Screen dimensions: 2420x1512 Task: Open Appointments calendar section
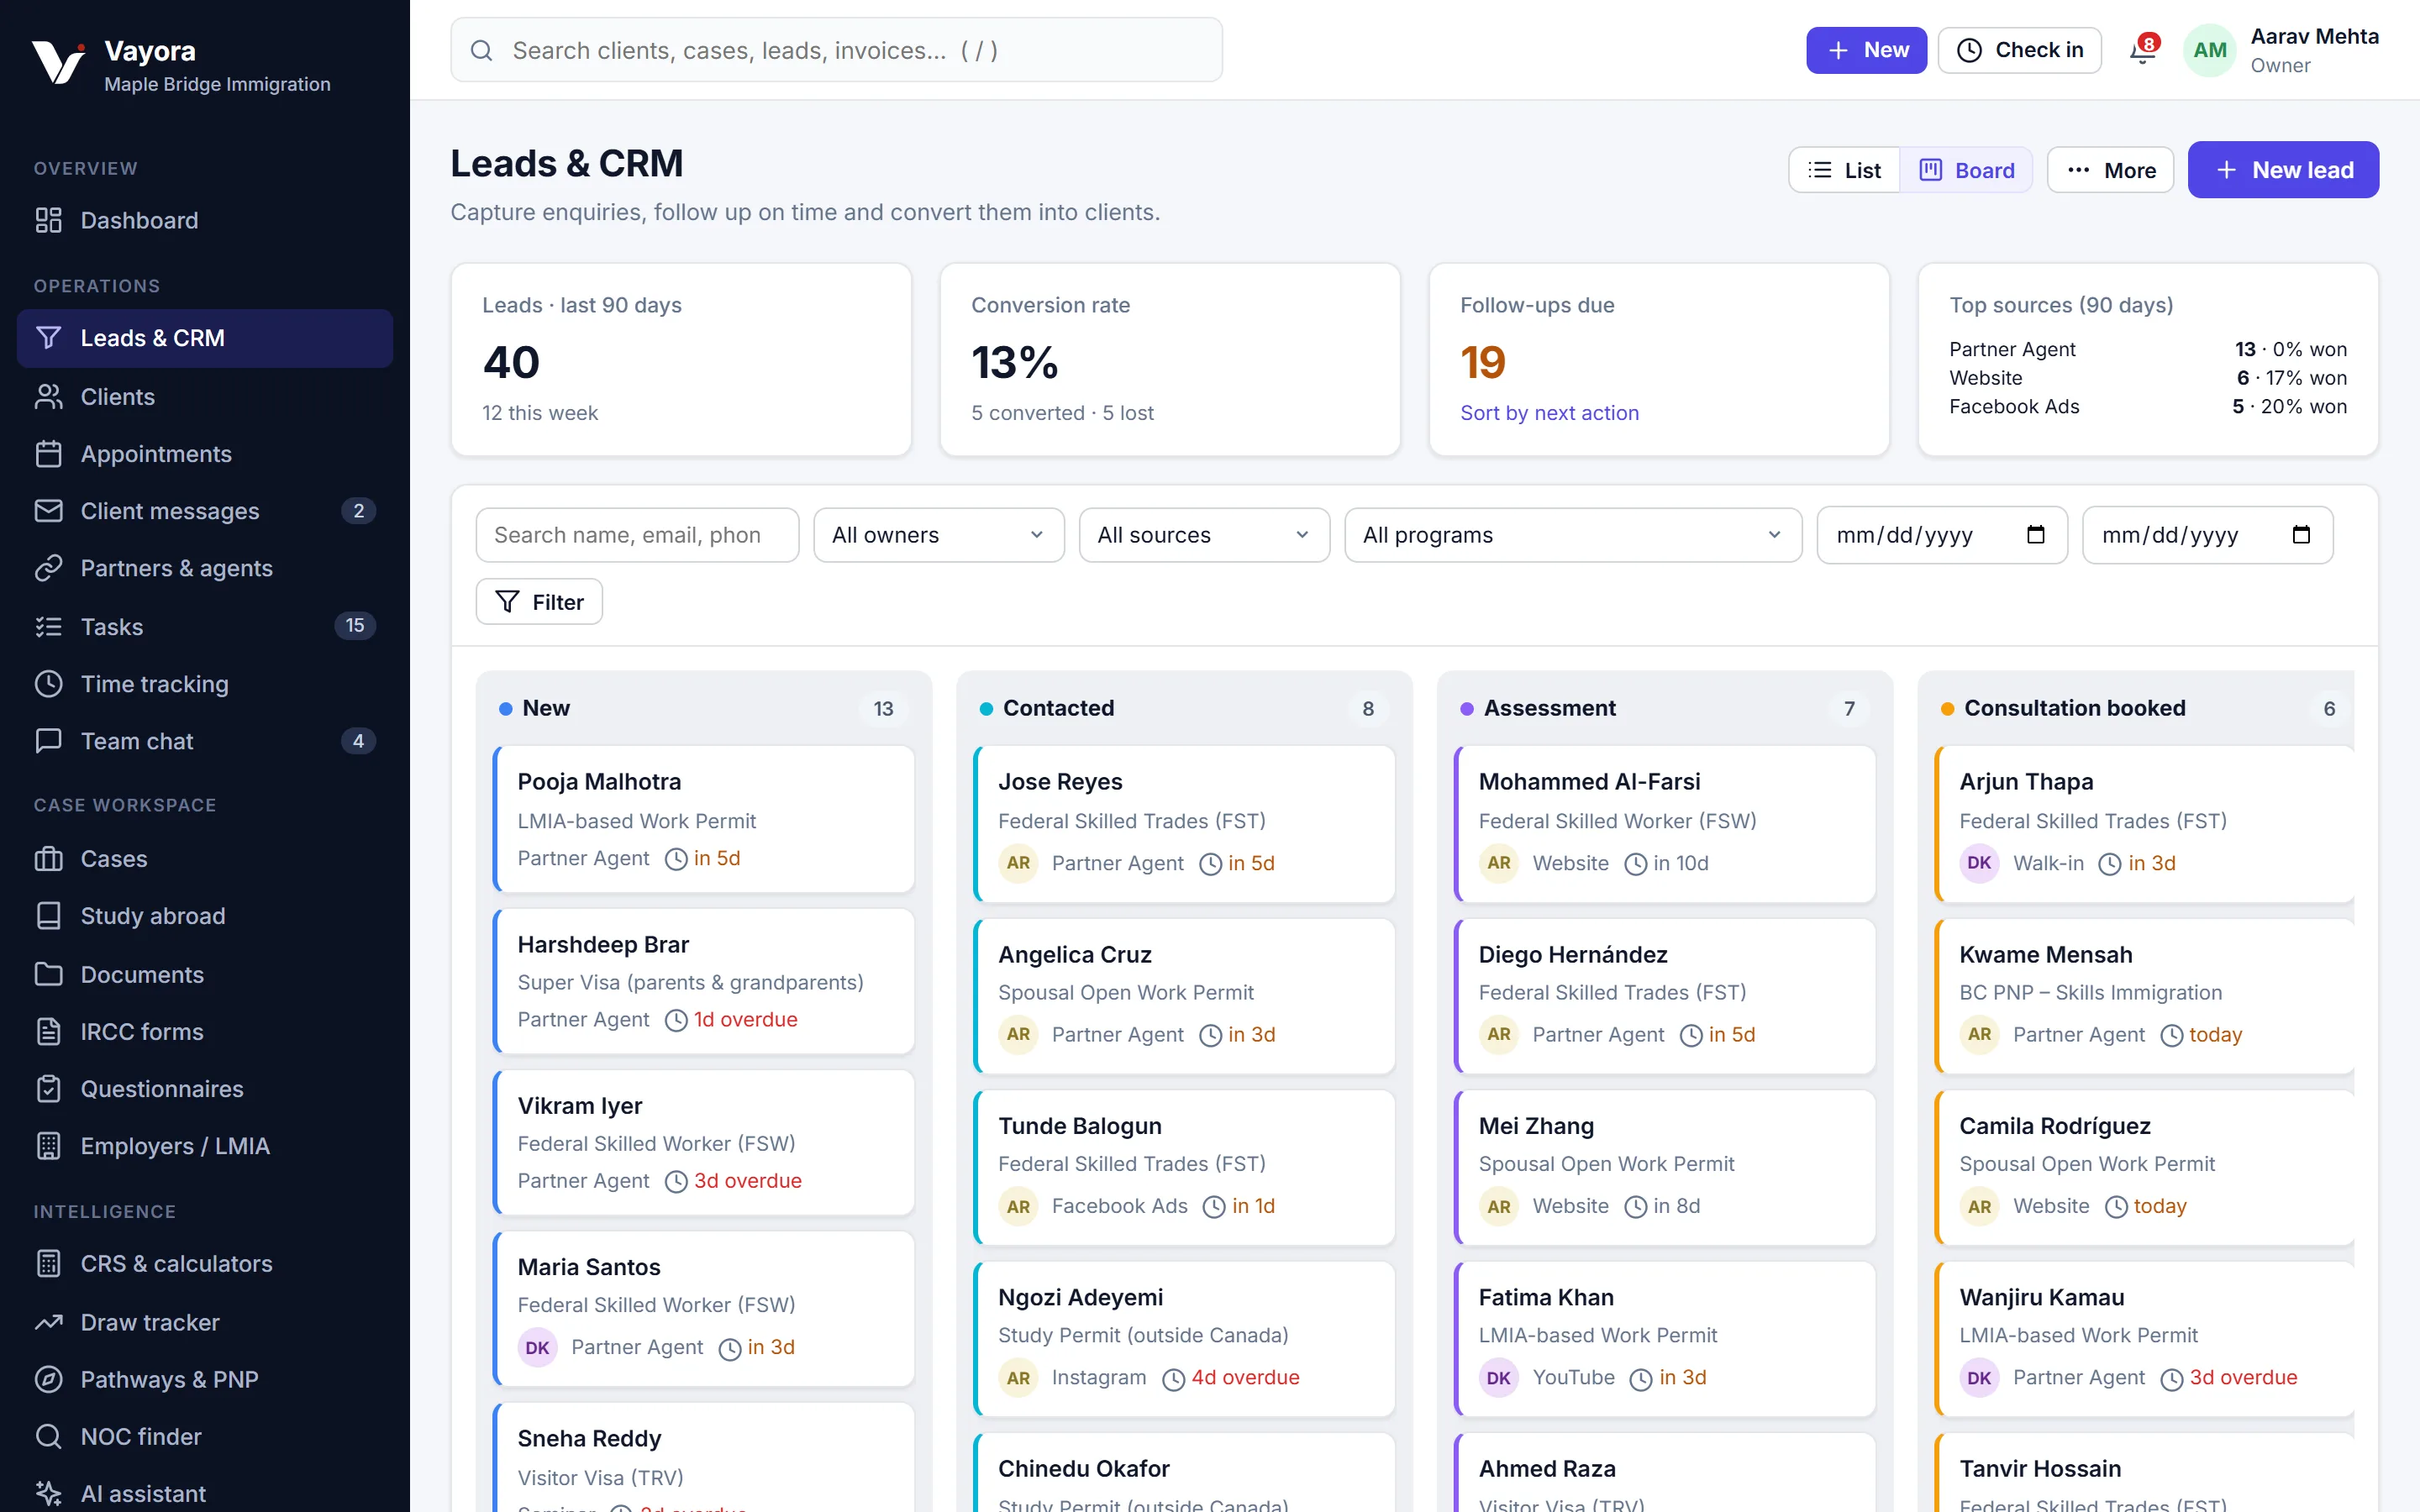coord(205,454)
